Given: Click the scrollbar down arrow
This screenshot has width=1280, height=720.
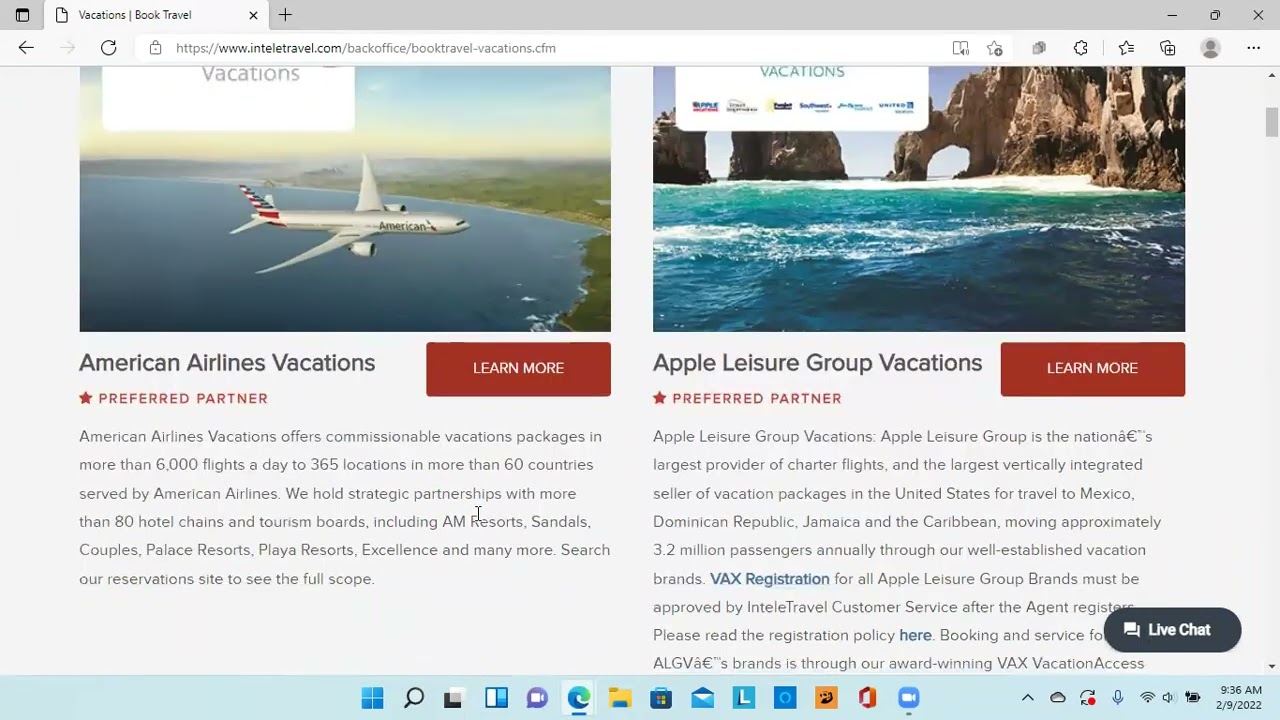Looking at the screenshot, I should [x=1272, y=666].
